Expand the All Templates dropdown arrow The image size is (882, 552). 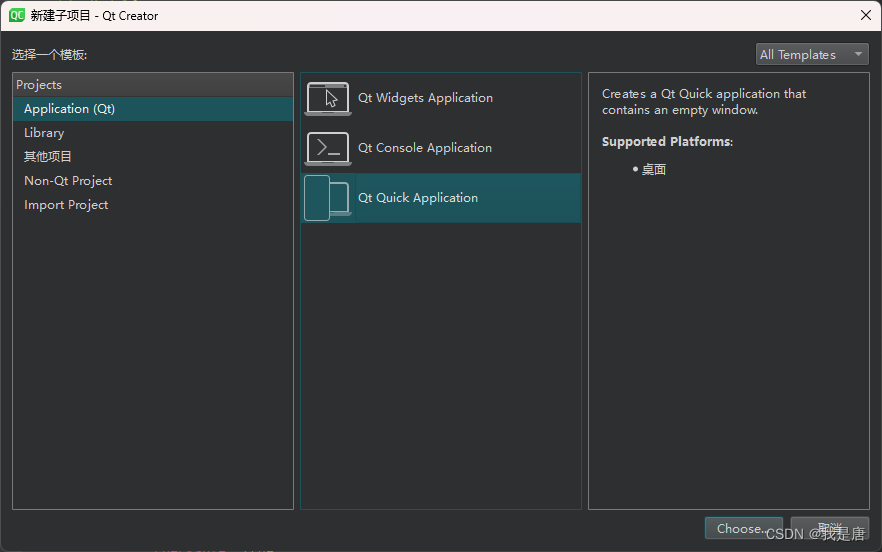[x=858, y=55]
